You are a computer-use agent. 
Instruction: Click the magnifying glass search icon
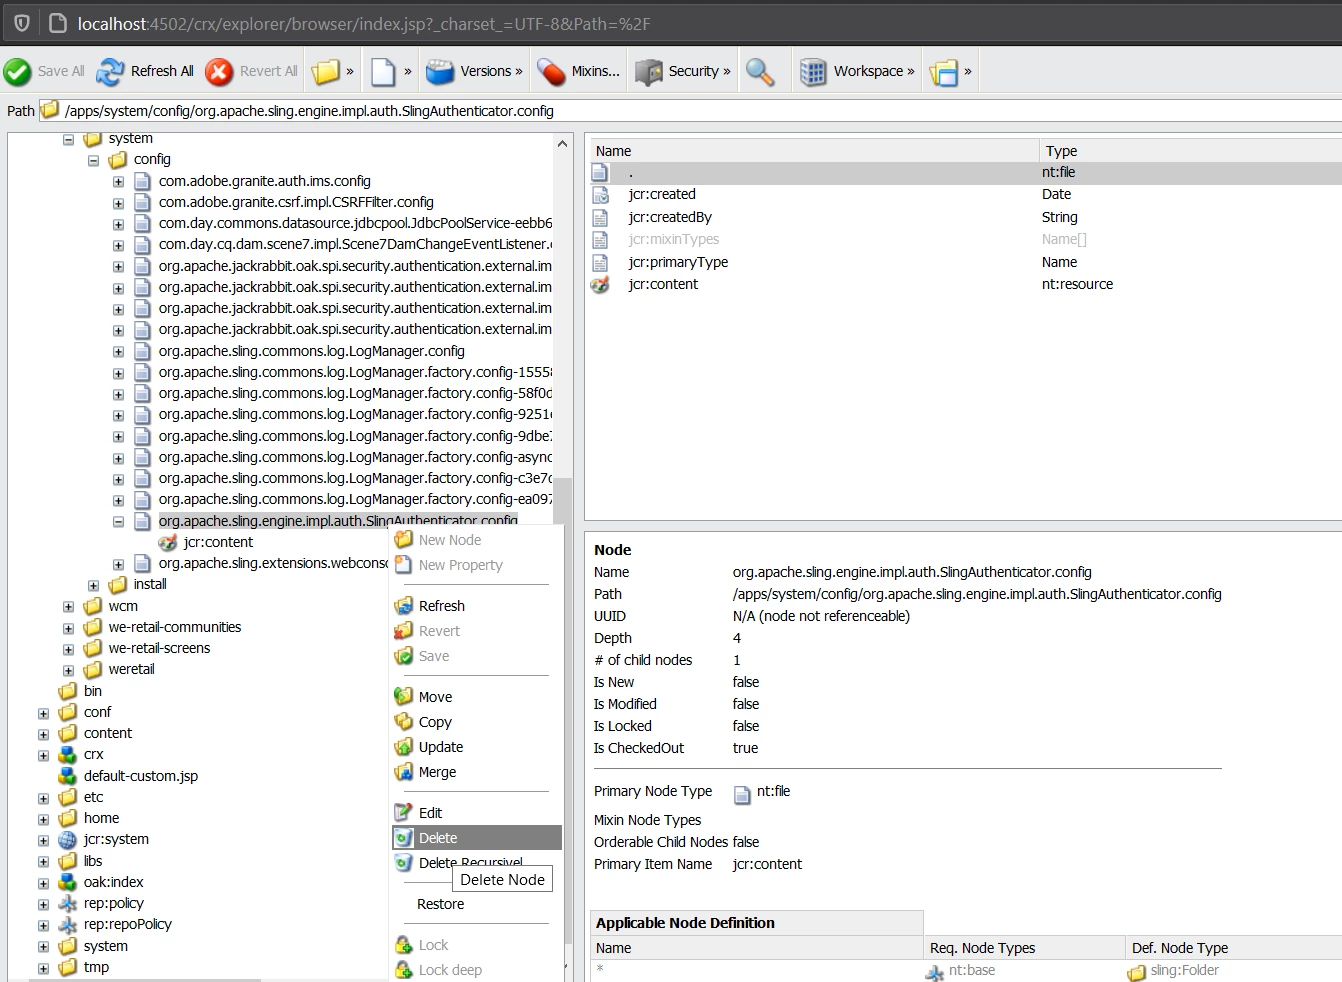point(760,71)
